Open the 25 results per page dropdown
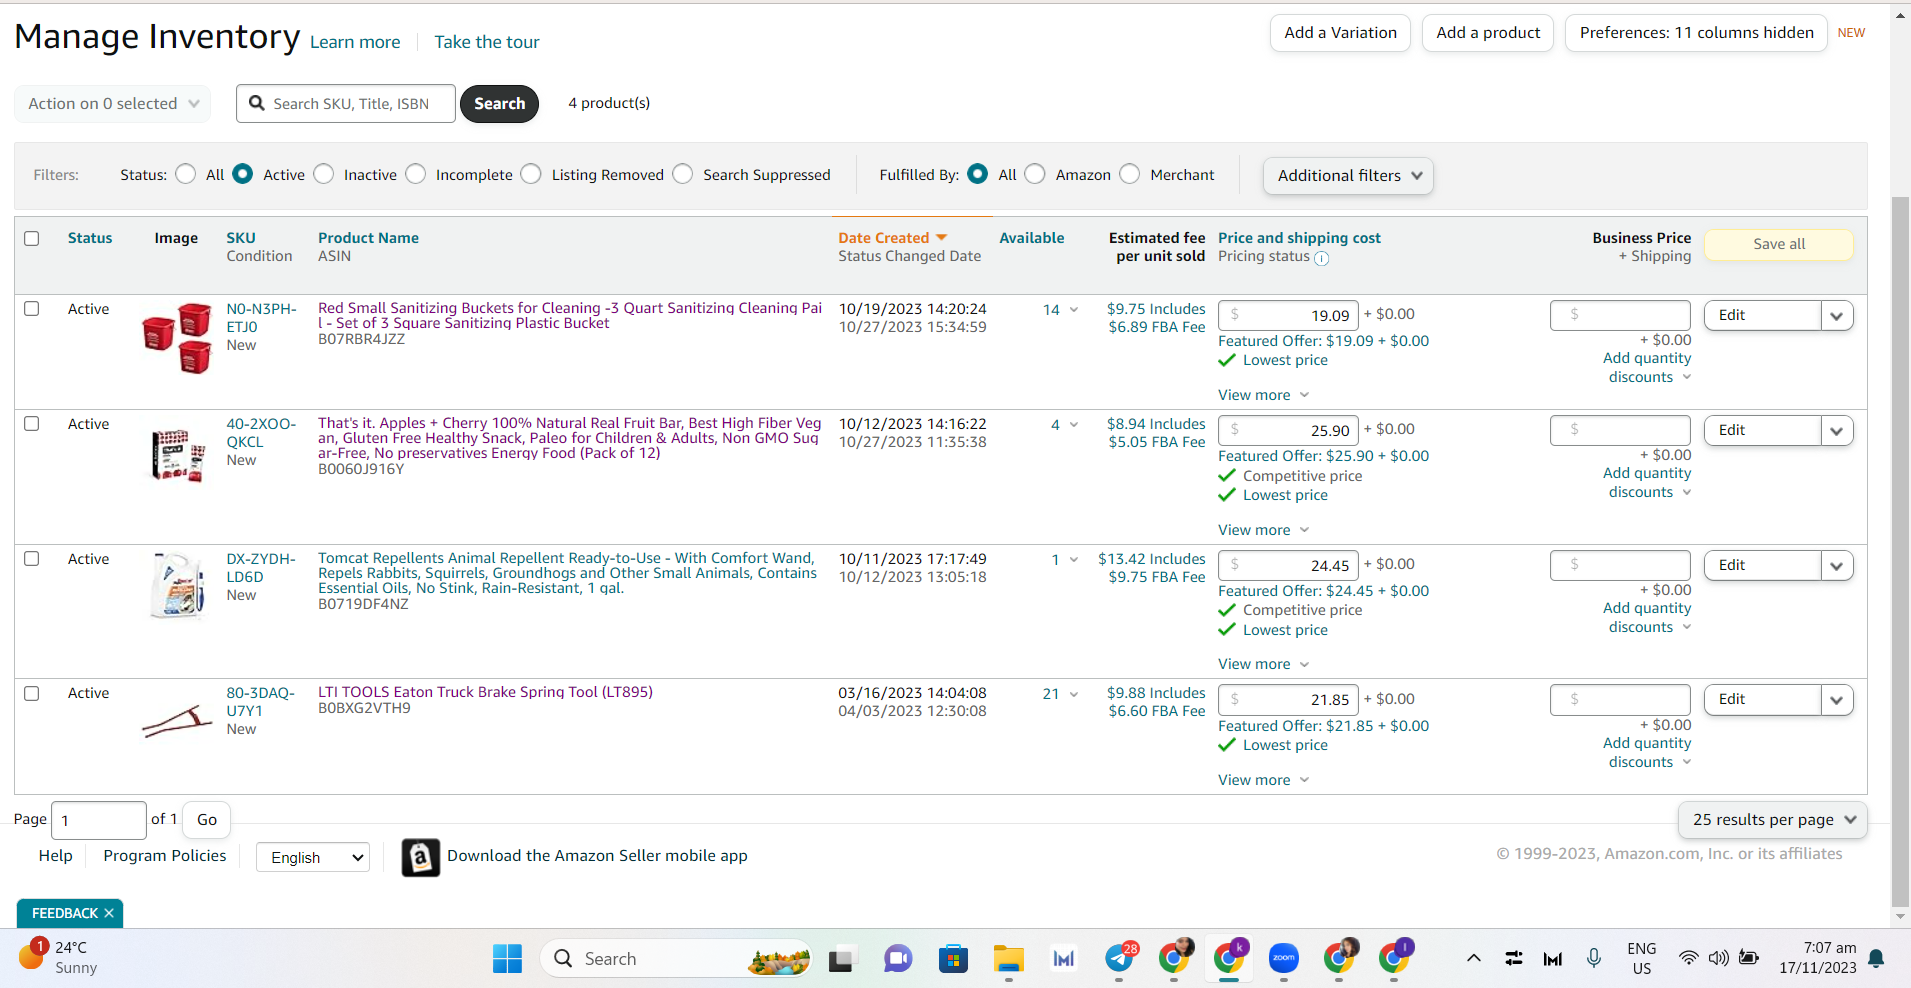1911x988 pixels. tap(1772, 820)
